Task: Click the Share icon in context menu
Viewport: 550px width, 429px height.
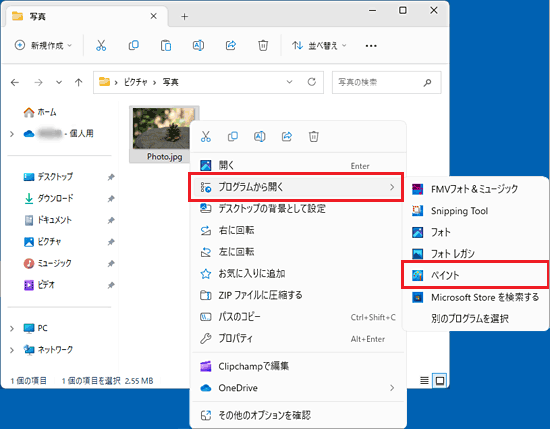Action: 287,136
